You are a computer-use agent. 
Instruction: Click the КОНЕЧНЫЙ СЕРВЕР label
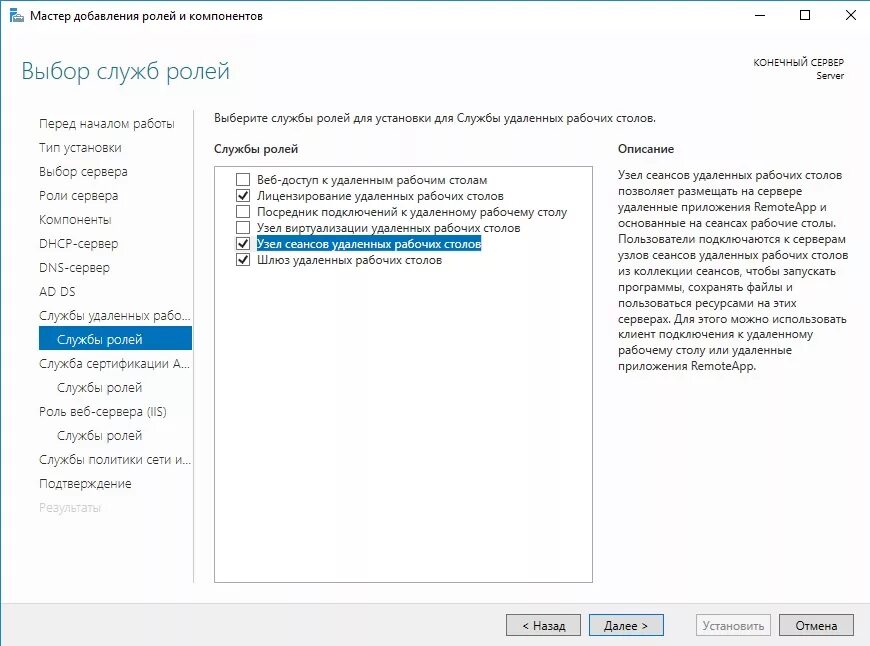(x=798, y=62)
